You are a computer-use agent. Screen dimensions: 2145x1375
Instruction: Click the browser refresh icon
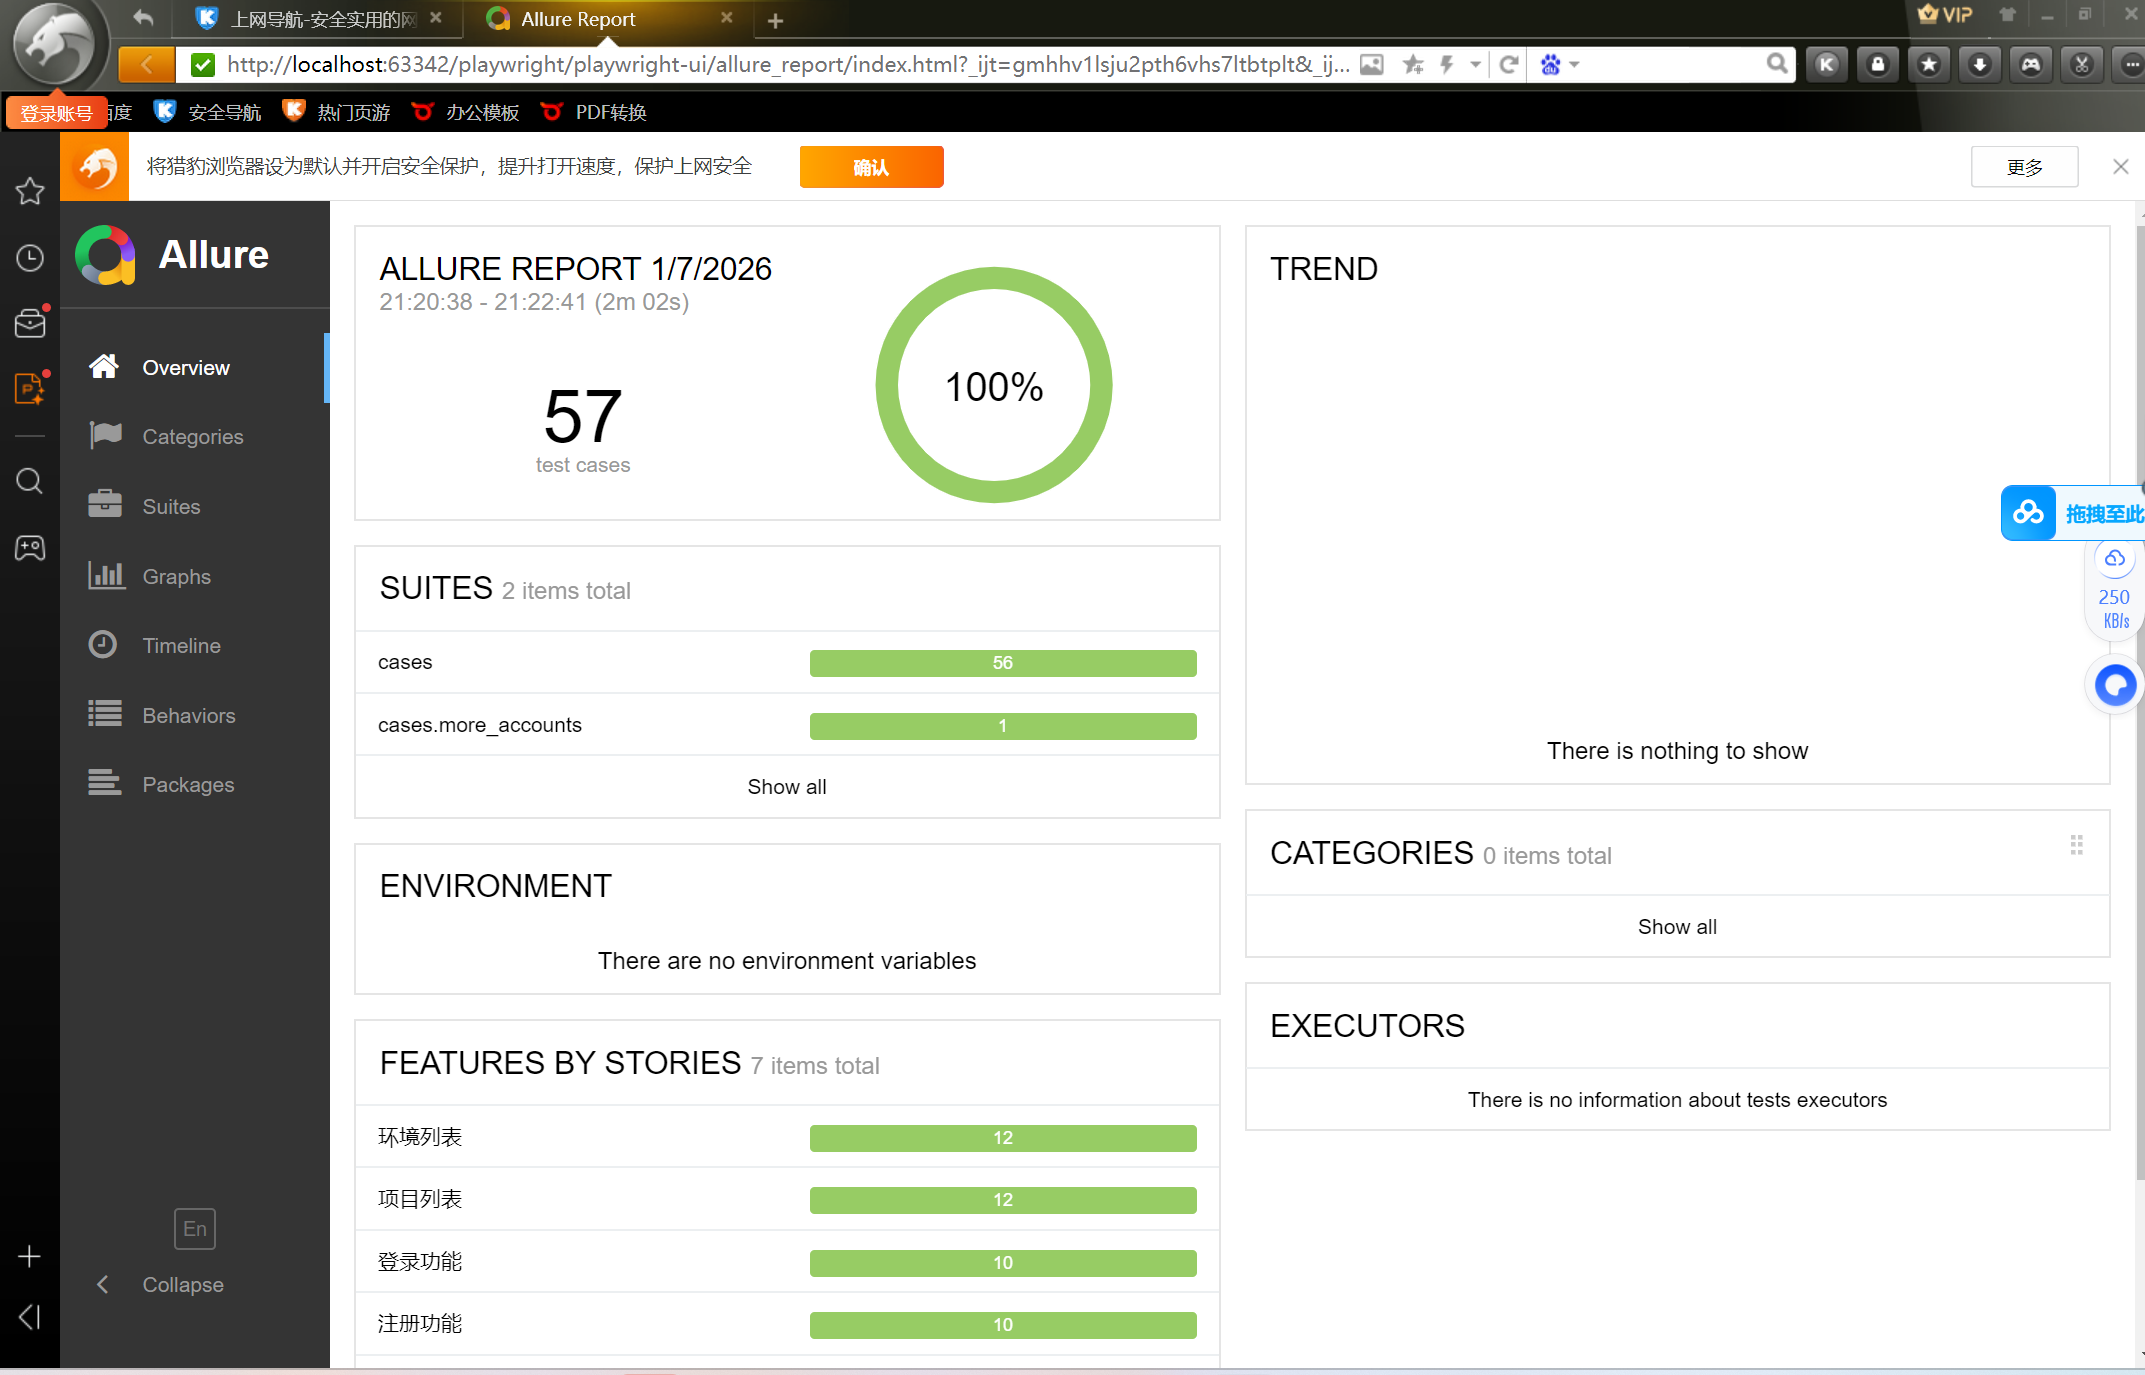[x=1509, y=65]
